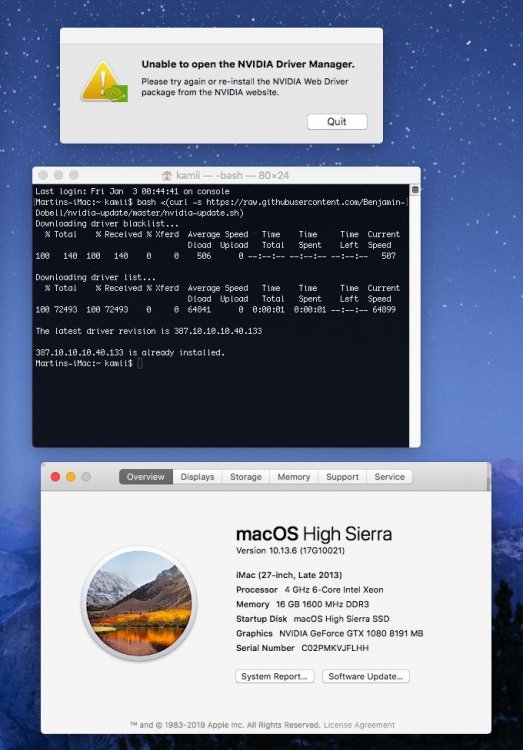Open System Report from About This Mac
Image resolution: width=523 pixels, height=750 pixels.
coord(275,676)
